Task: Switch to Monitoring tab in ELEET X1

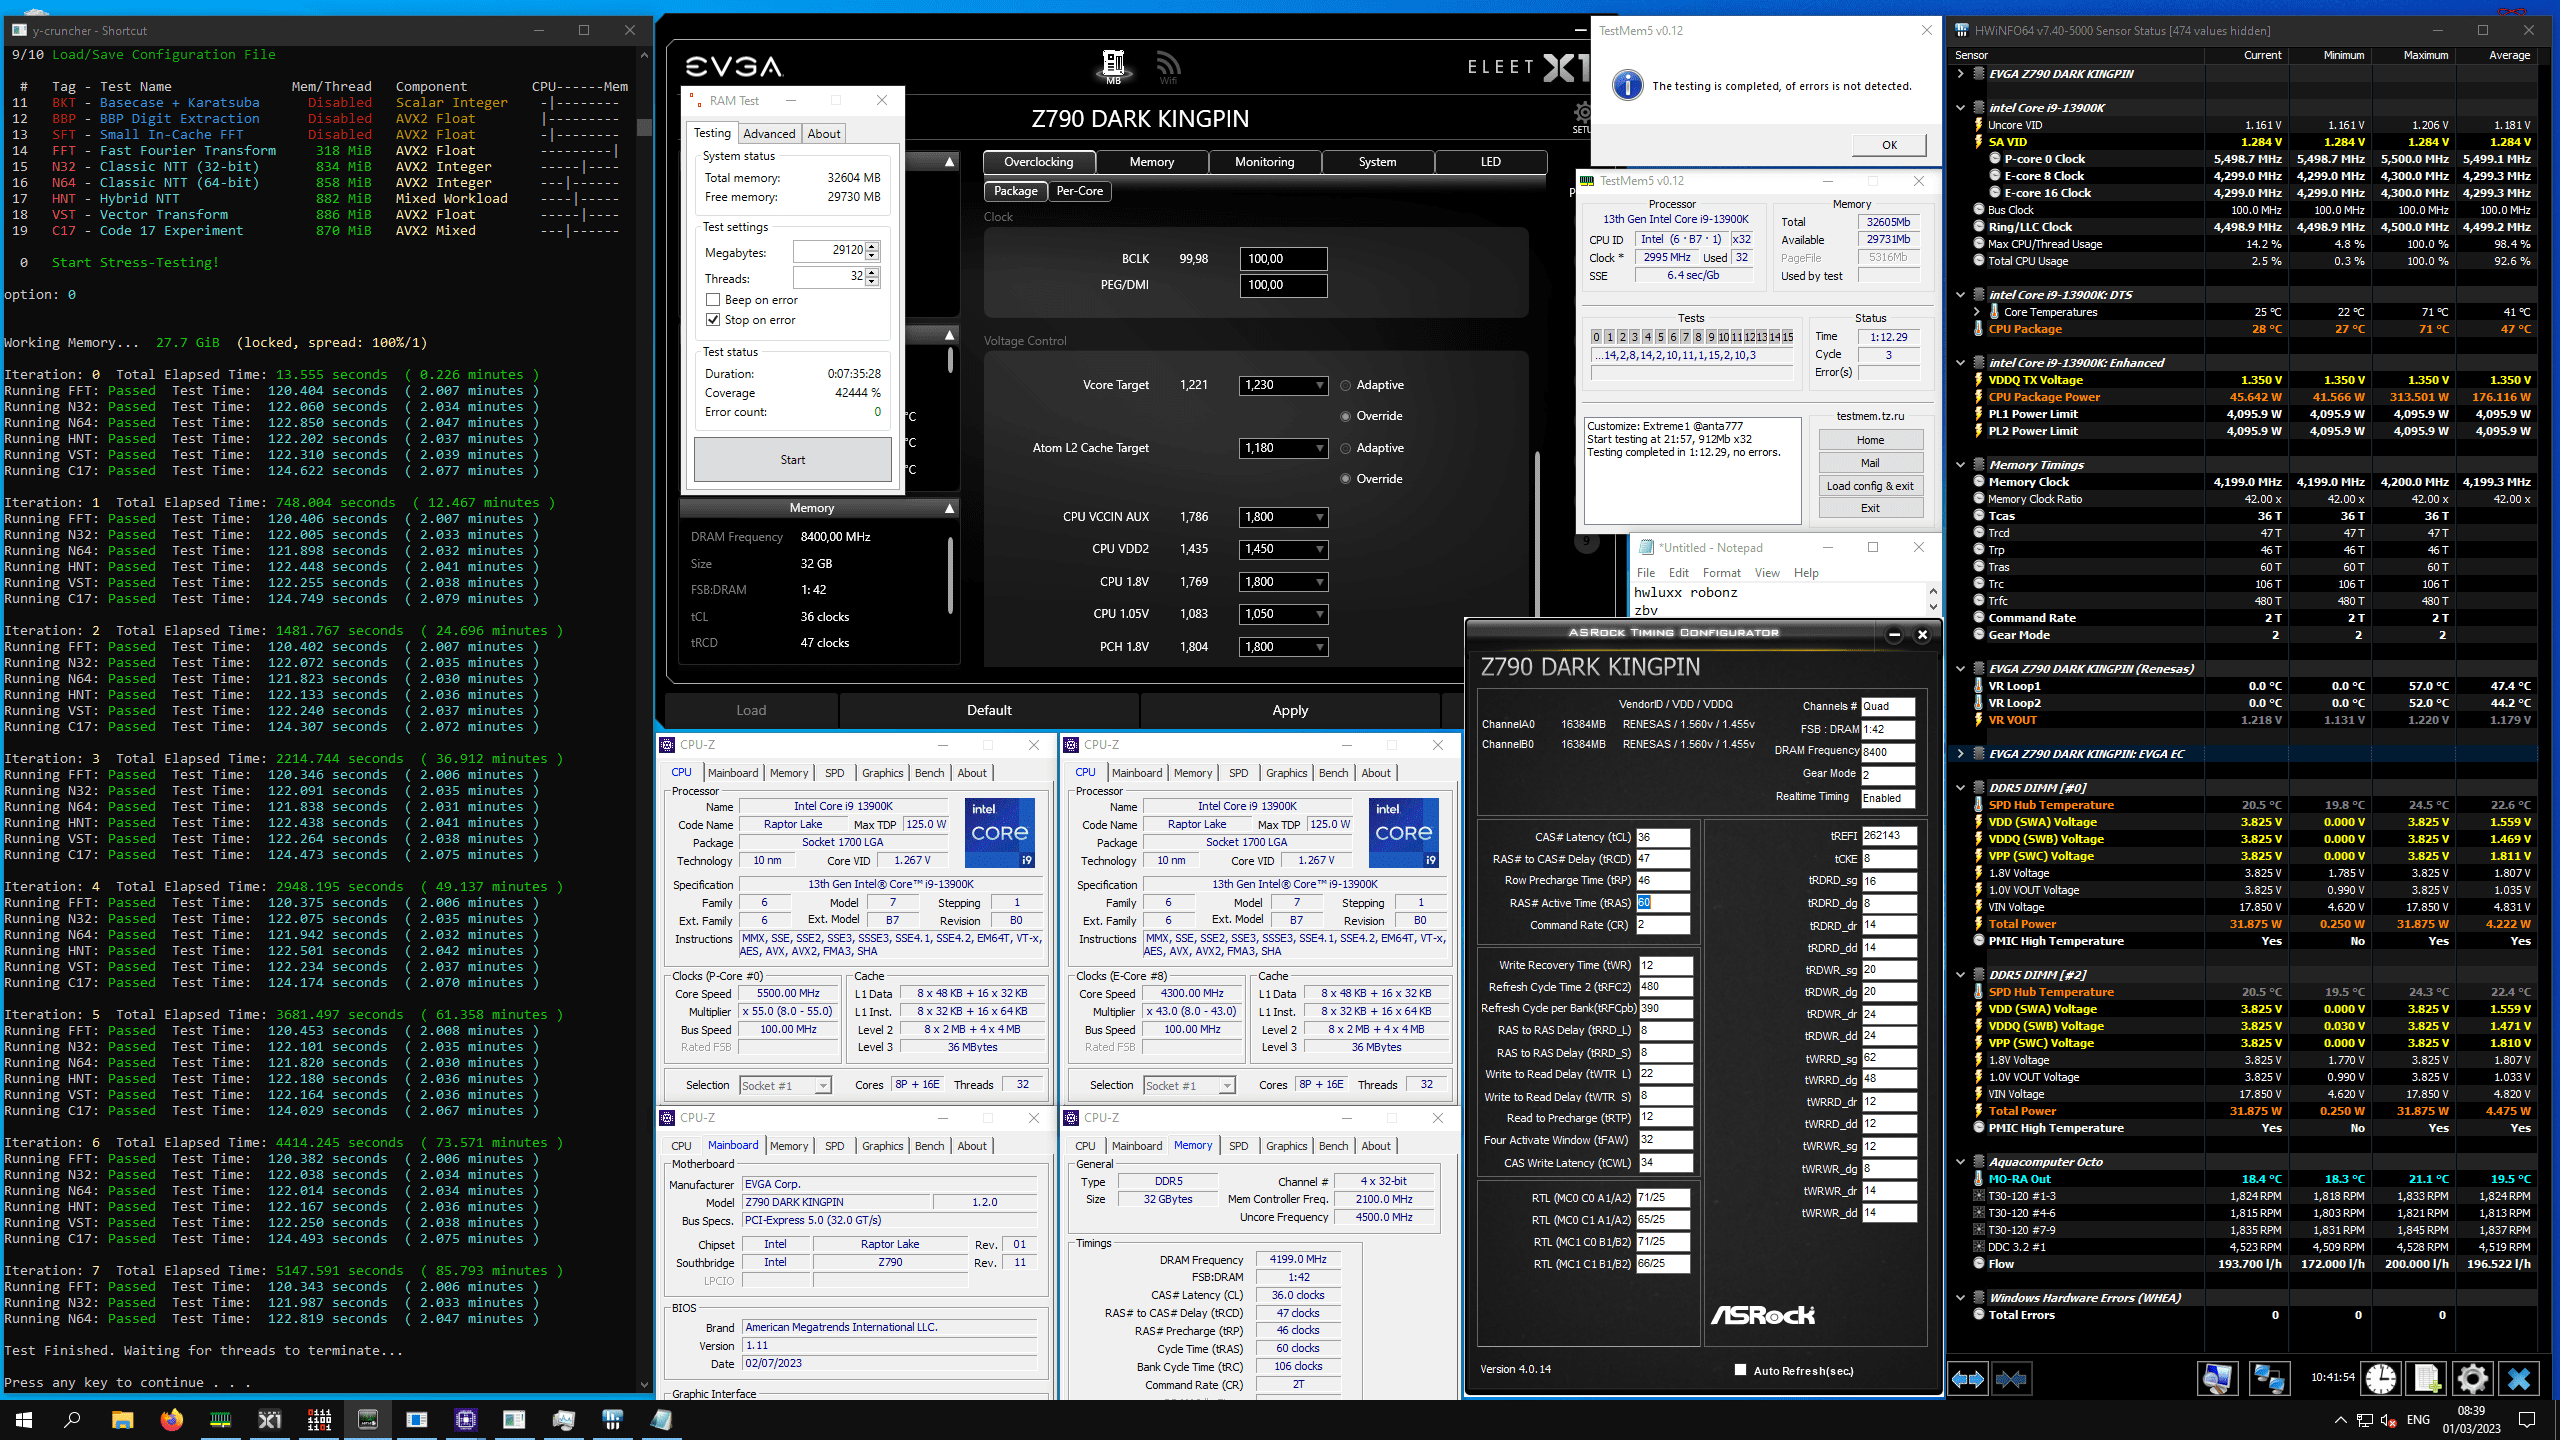Action: point(1264,162)
